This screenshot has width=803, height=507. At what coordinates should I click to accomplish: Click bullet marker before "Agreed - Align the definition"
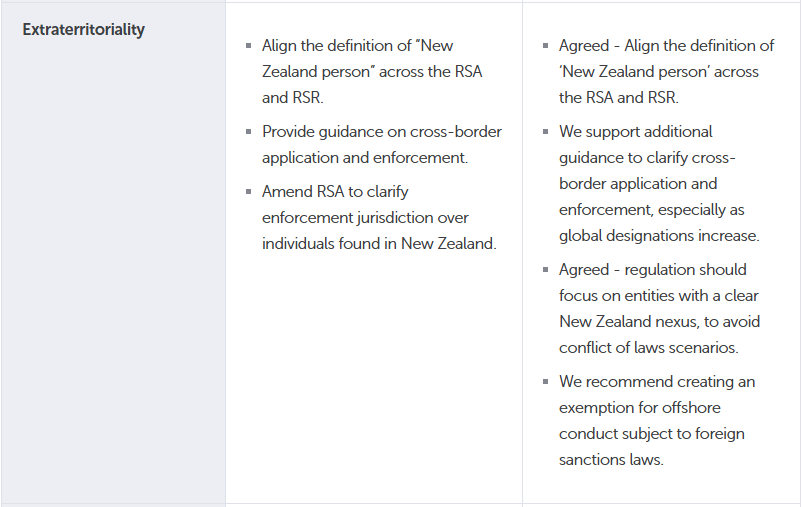click(545, 47)
